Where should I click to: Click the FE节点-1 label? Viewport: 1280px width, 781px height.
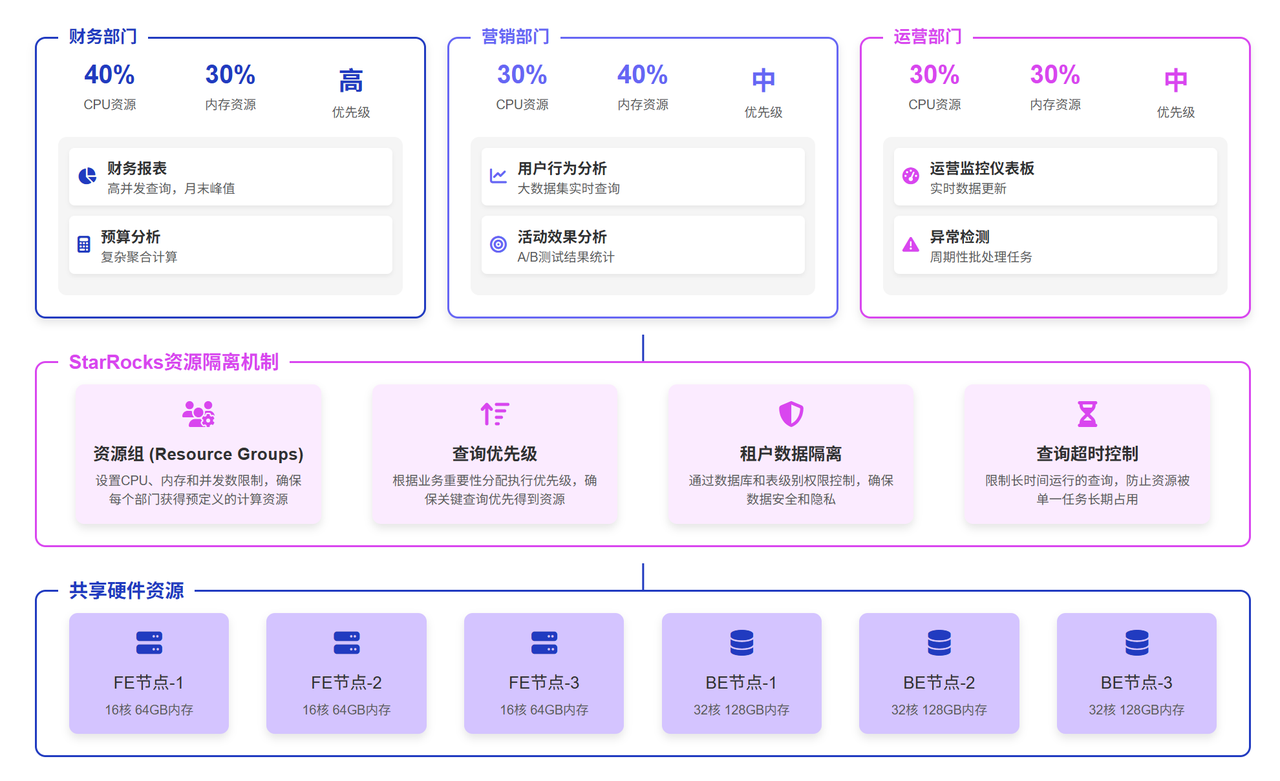click(x=149, y=683)
